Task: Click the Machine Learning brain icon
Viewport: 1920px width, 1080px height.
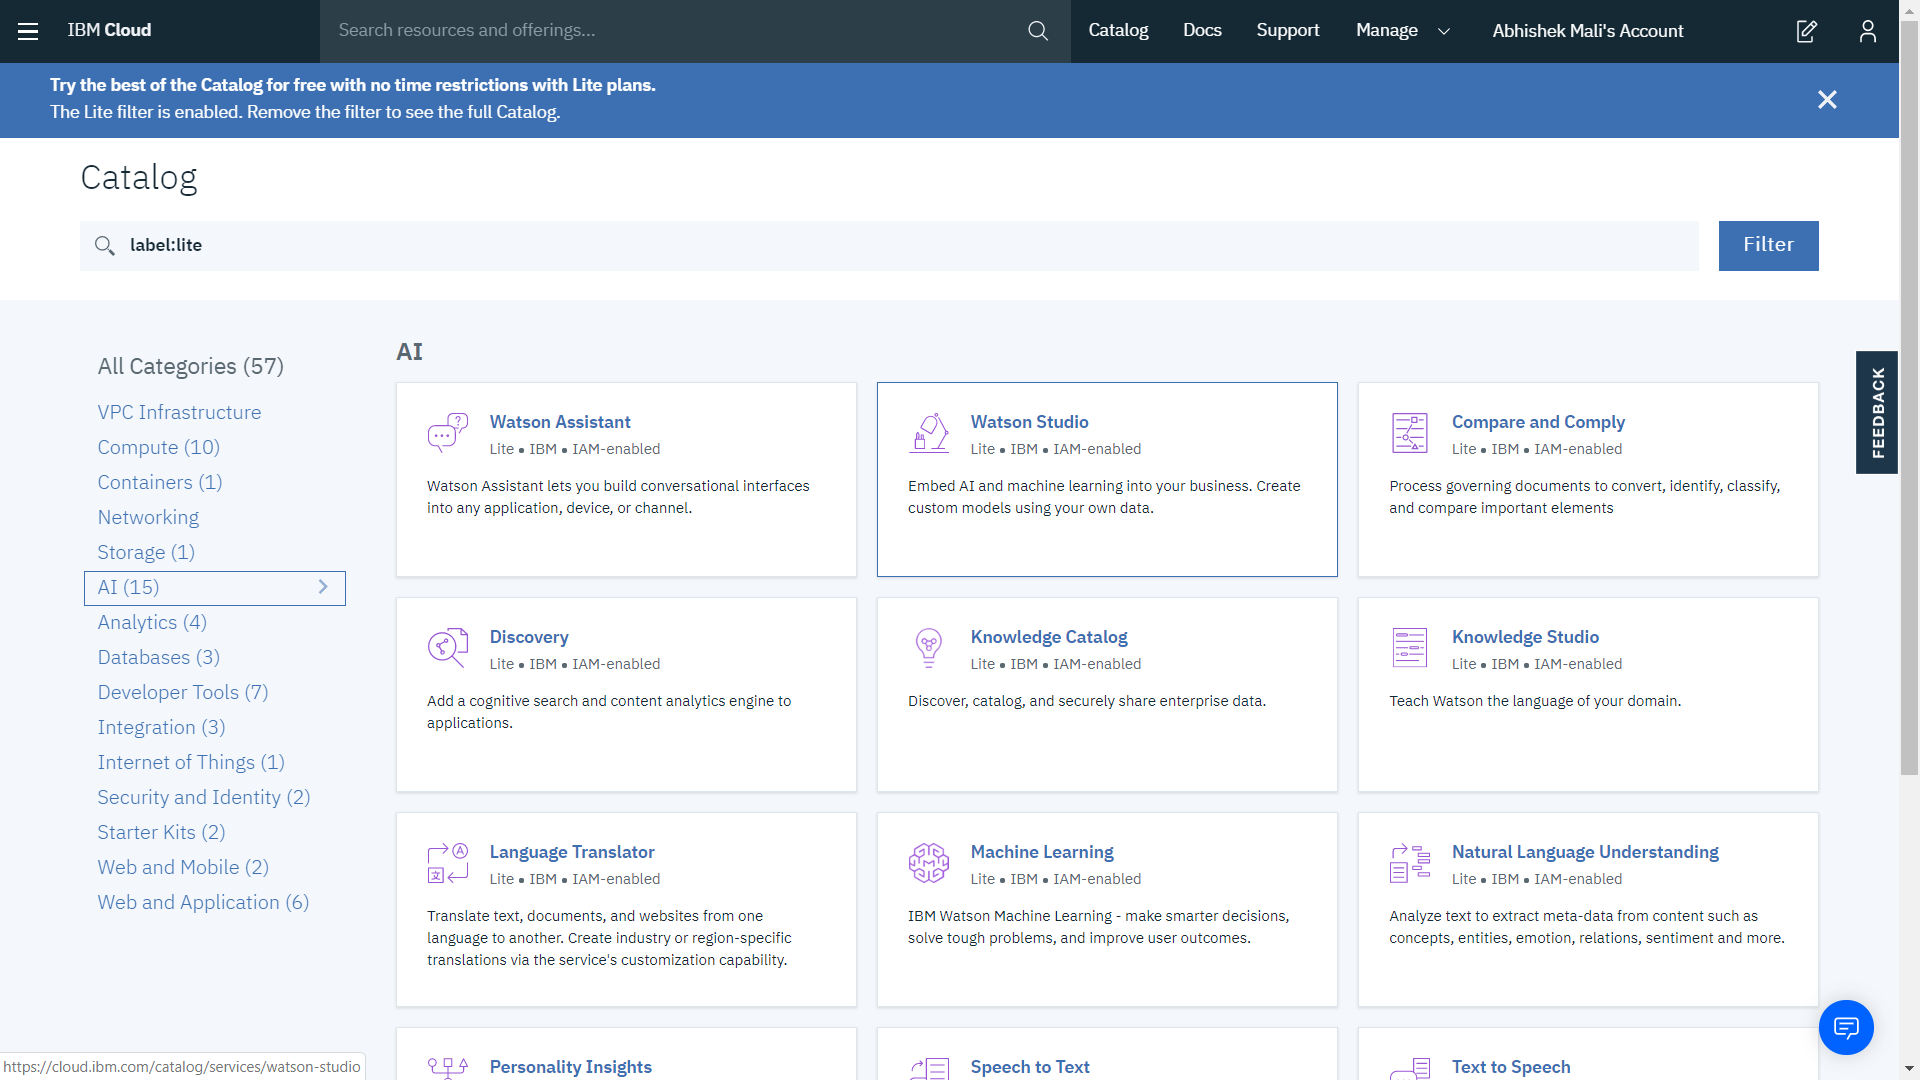Action: click(929, 863)
